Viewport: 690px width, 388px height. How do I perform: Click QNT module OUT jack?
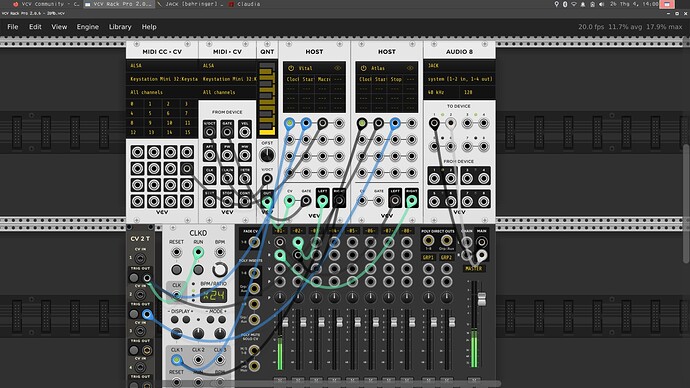[267, 202]
